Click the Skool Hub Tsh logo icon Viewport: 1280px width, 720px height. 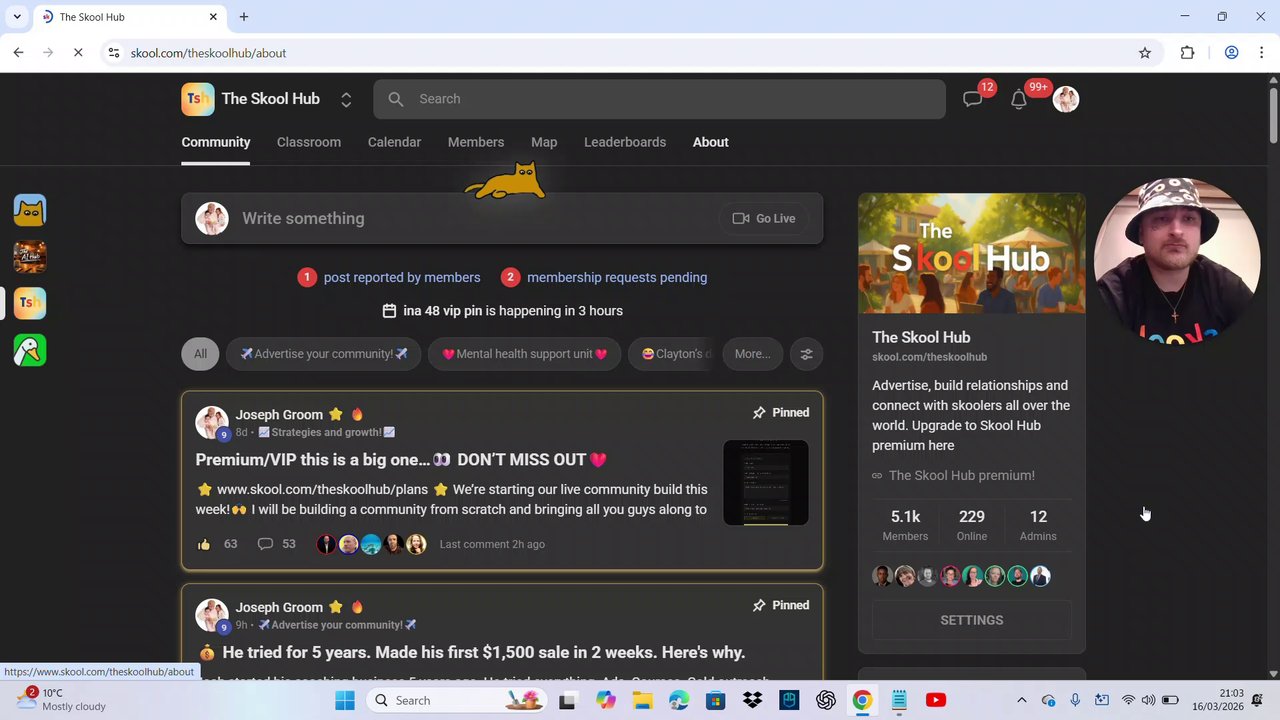pos(198,99)
